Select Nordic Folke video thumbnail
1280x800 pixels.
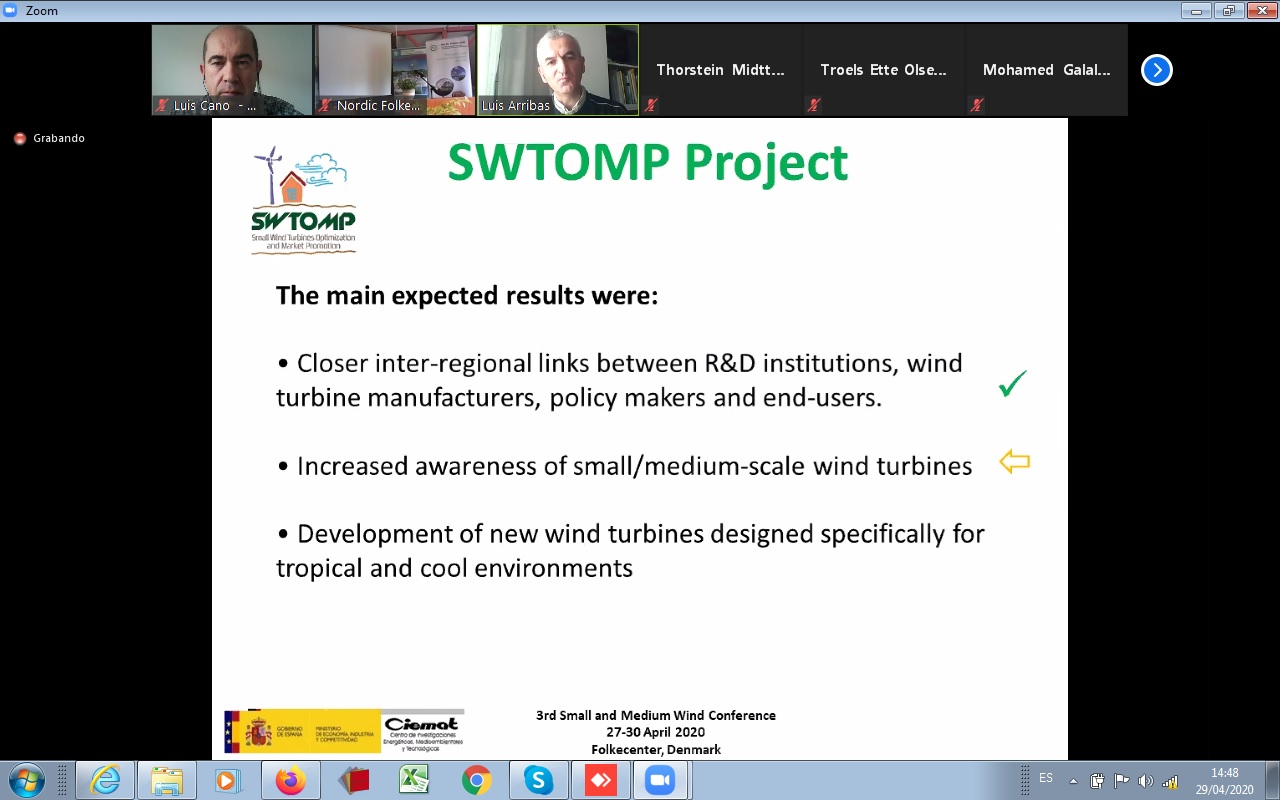tap(395, 70)
